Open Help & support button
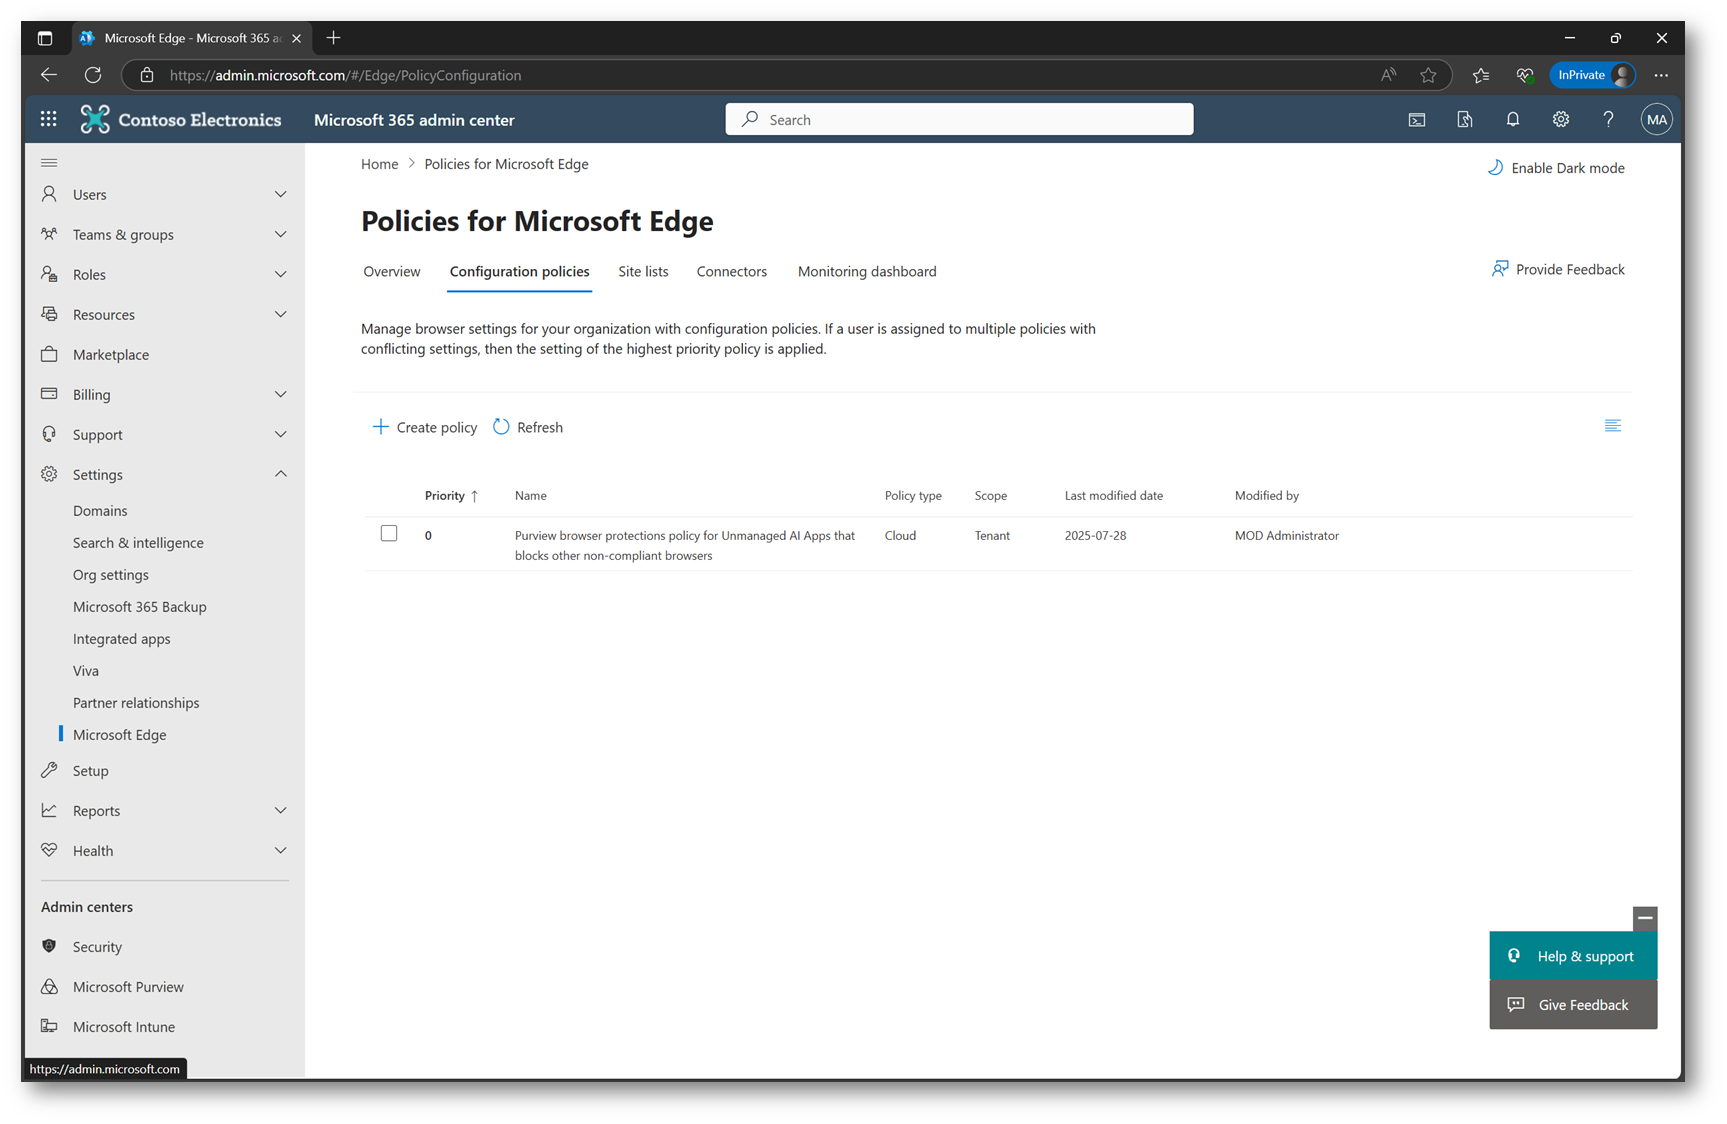 [1573, 956]
